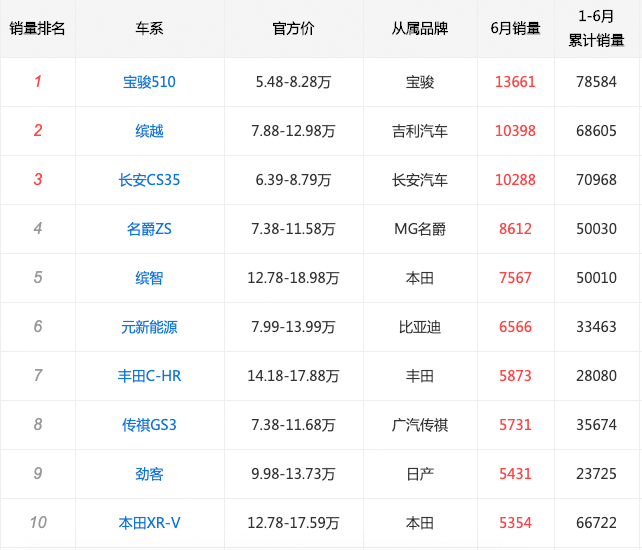Select June sales value 10288
642x550 pixels.
tap(515, 180)
